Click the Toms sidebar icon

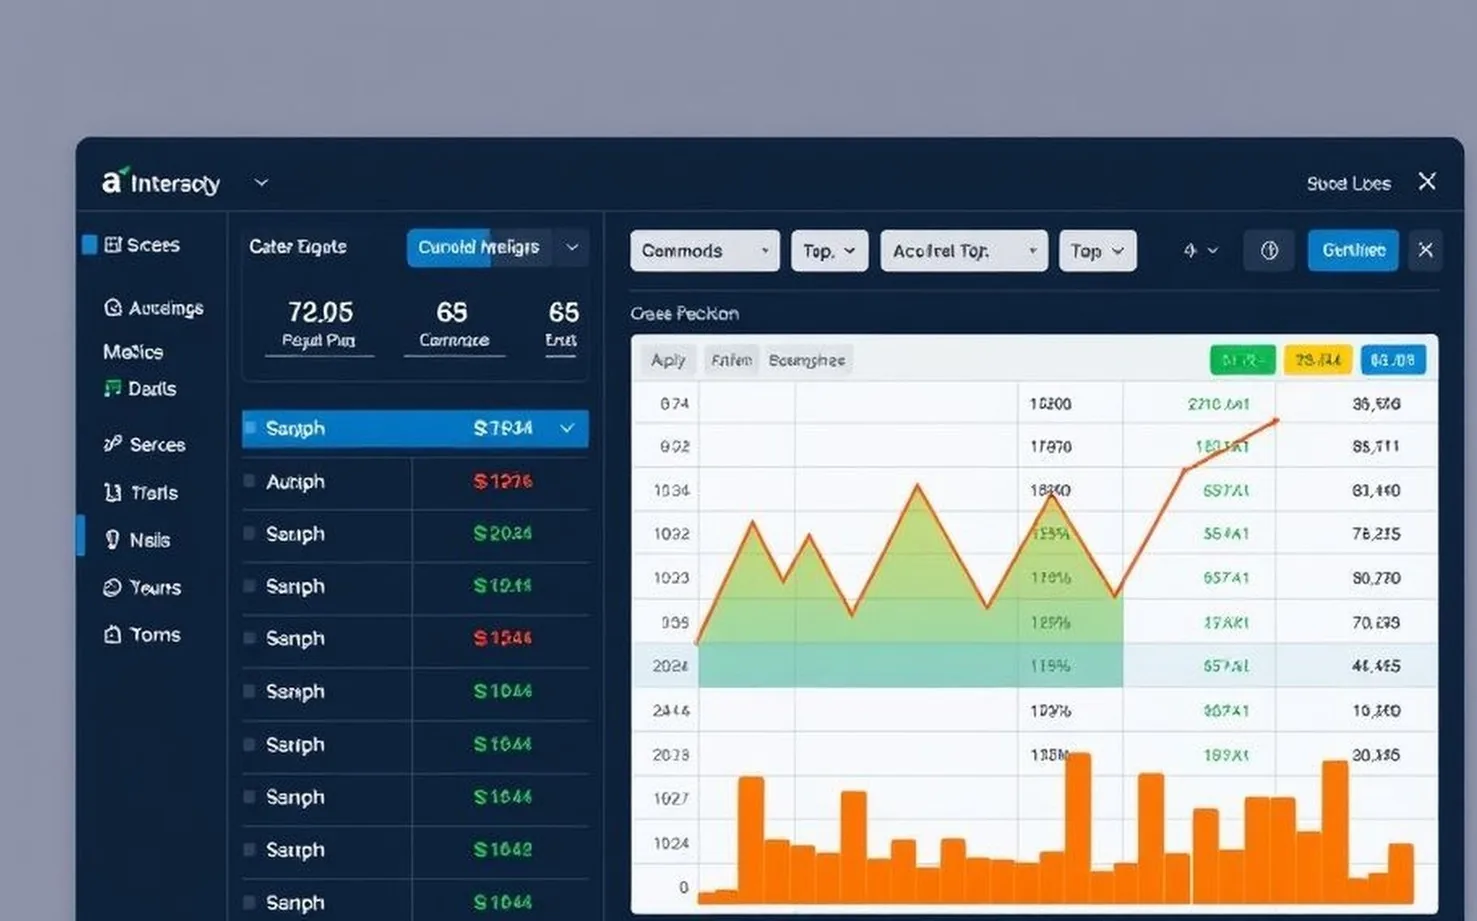pyautogui.click(x=113, y=634)
